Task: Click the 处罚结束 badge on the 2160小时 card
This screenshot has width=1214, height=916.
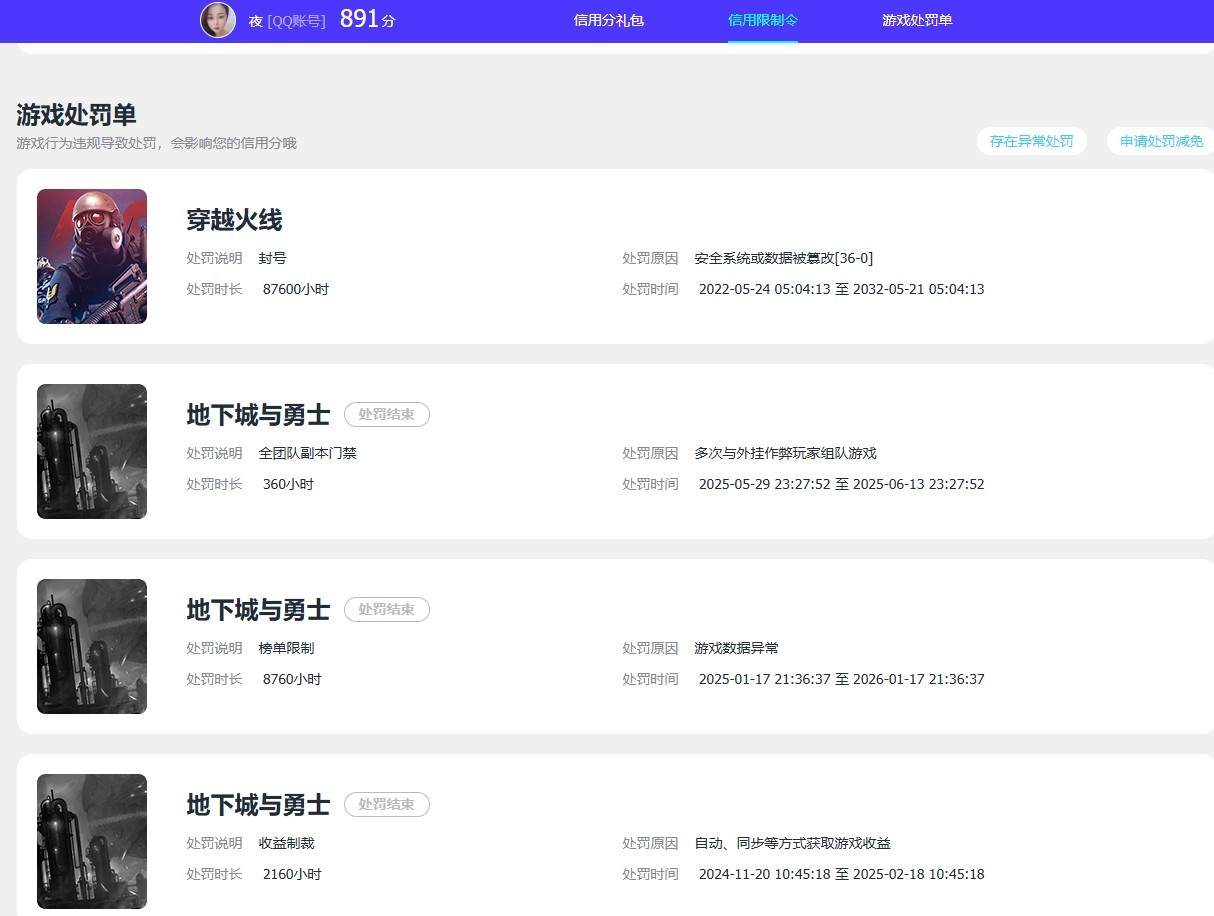Action: 387,805
